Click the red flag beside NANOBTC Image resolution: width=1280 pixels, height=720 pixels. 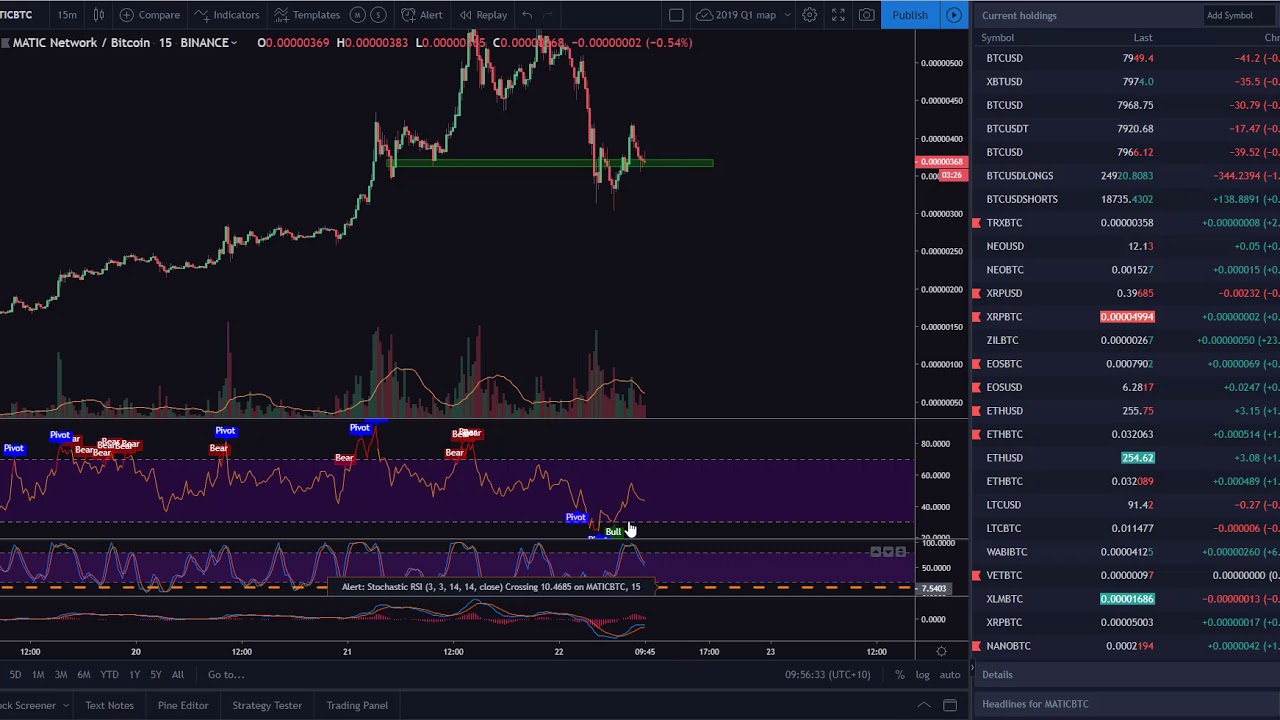976,646
